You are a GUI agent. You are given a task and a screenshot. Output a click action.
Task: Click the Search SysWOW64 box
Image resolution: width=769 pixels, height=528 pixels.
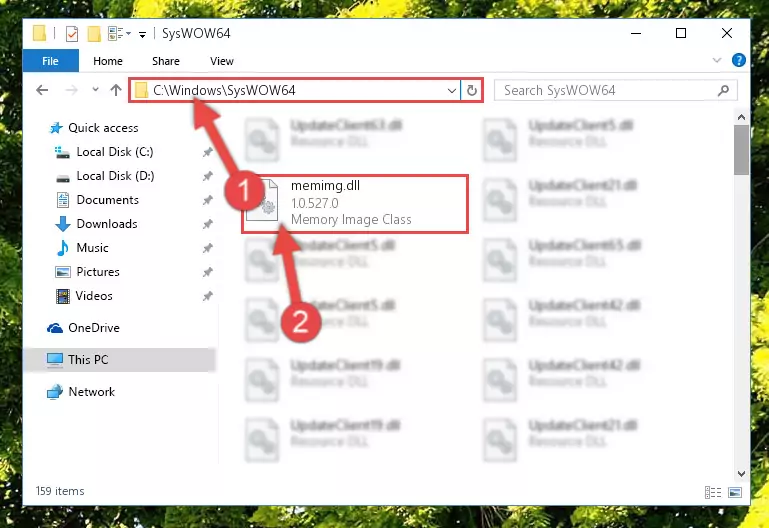pos(615,90)
